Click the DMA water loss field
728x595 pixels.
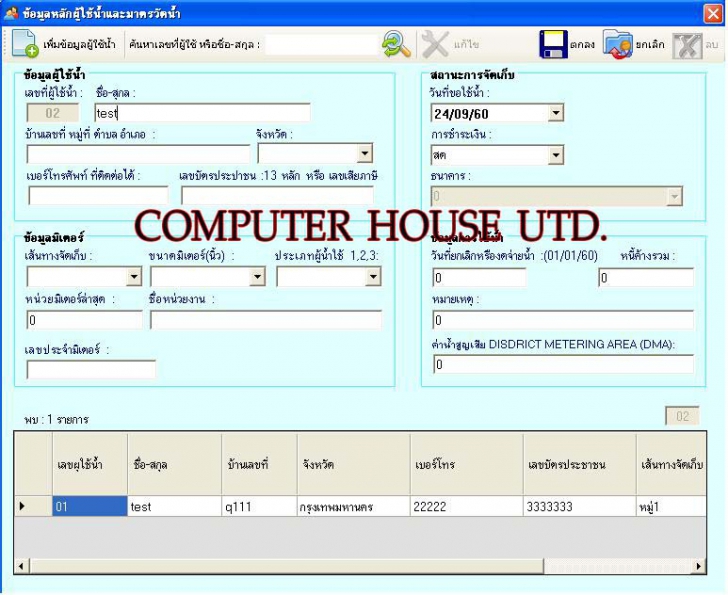pos(563,365)
